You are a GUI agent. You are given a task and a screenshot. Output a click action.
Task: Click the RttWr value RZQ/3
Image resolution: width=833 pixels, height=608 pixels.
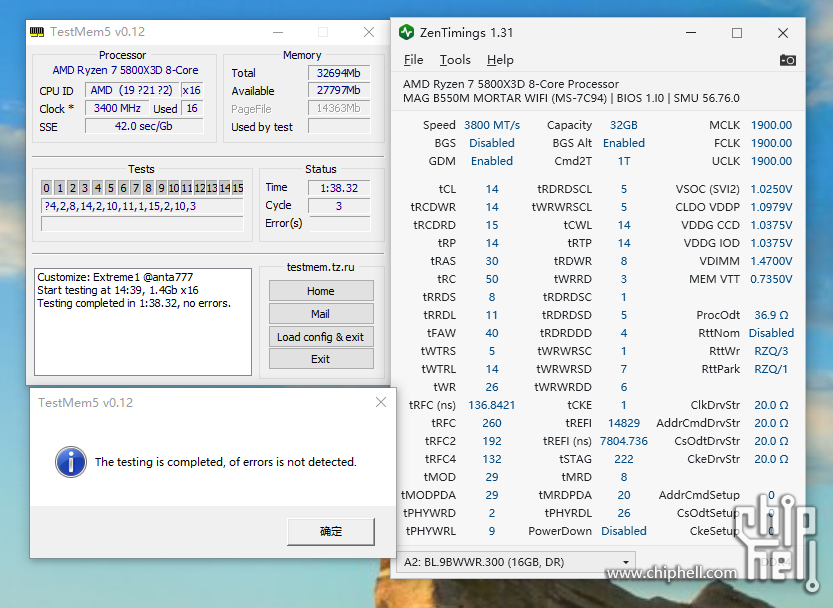(771, 351)
